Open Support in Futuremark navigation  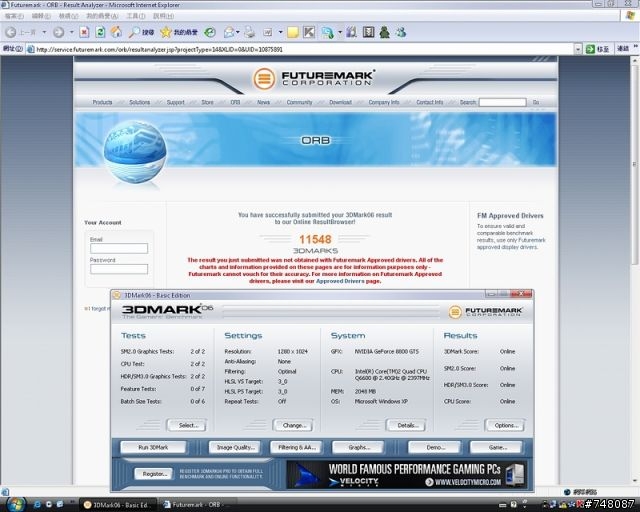[x=176, y=102]
